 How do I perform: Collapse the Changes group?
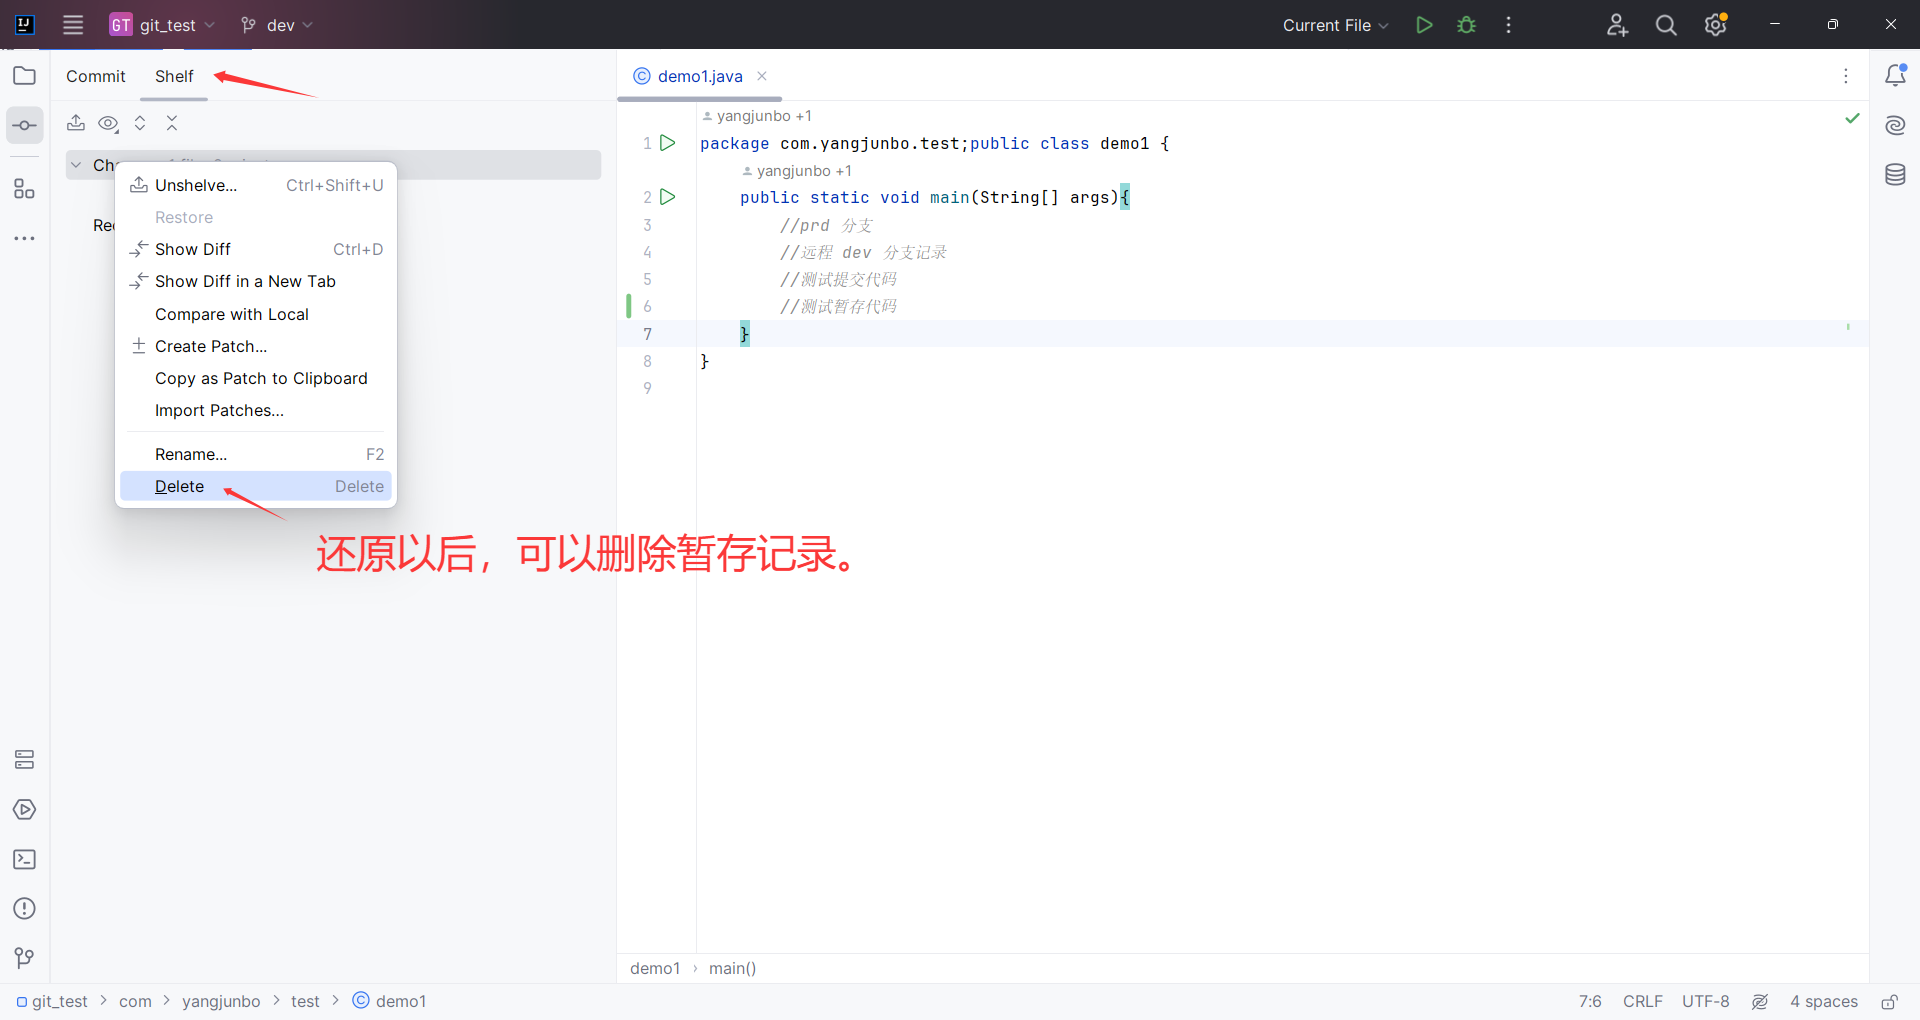pos(76,164)
